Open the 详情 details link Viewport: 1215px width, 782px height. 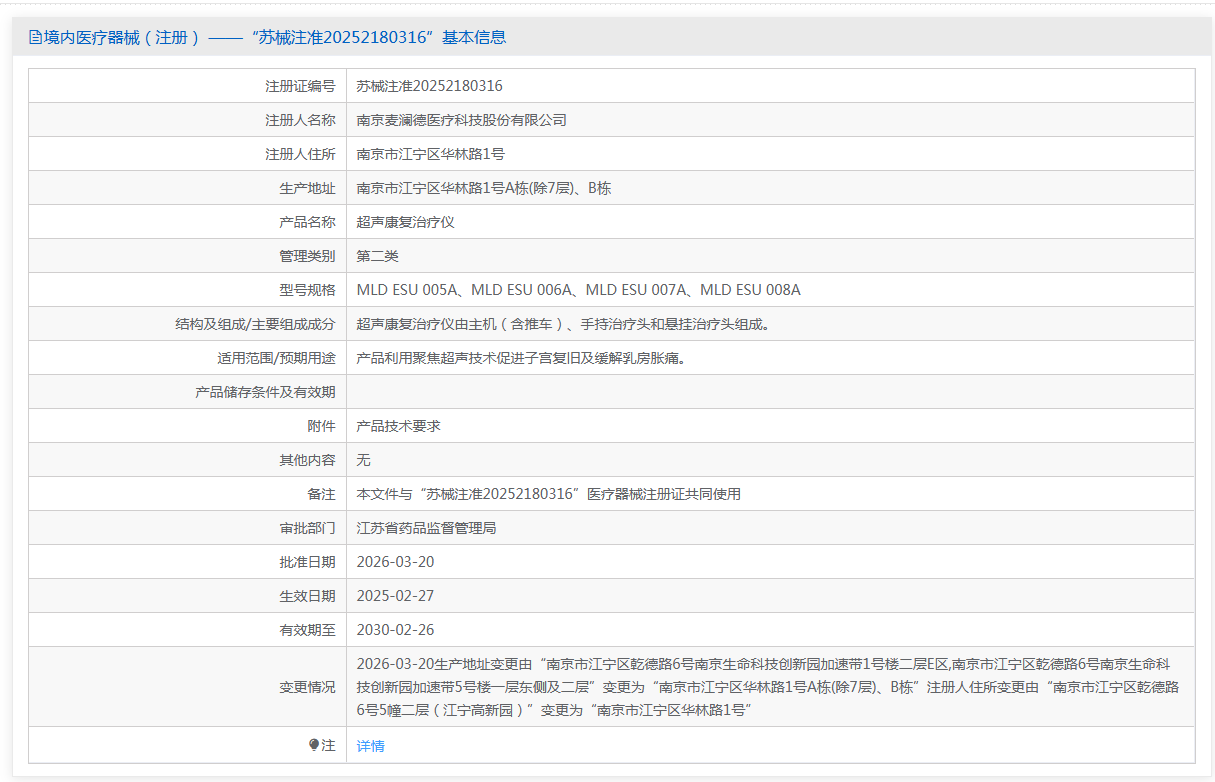point(370,746)
